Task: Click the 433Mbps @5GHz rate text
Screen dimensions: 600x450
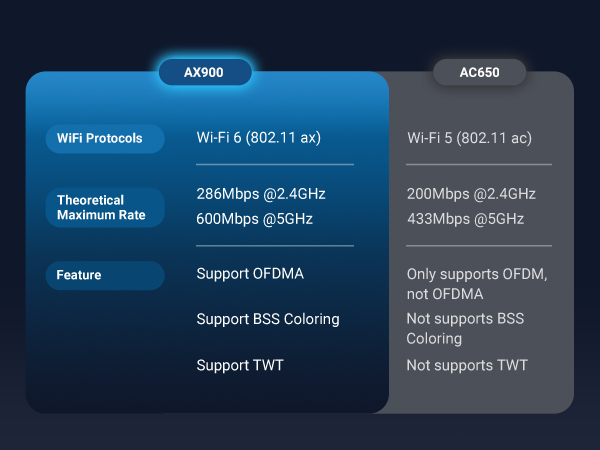Action: tap(465, 219)
